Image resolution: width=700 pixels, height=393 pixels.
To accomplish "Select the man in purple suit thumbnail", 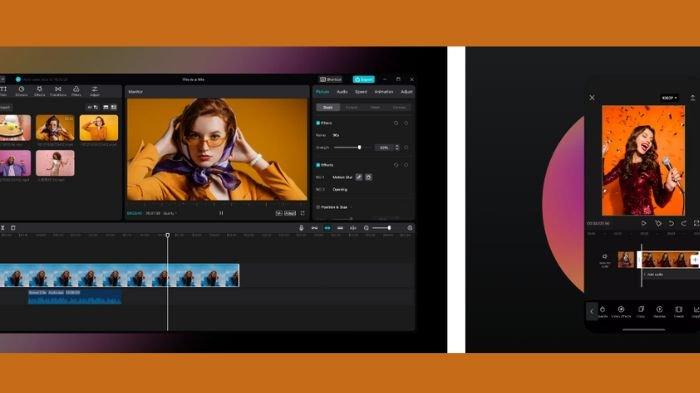I will pyautogui.click(x=15, y=163).
